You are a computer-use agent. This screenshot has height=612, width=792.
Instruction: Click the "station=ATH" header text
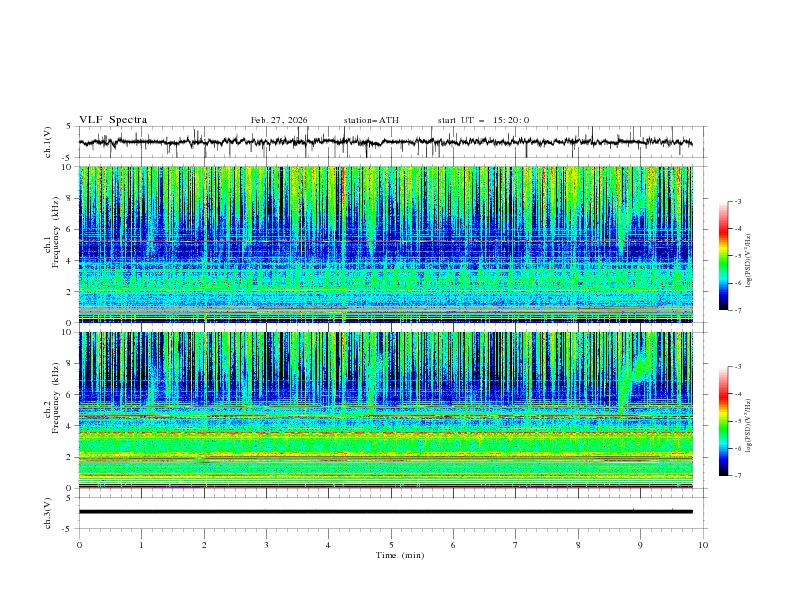coord(371,120)
